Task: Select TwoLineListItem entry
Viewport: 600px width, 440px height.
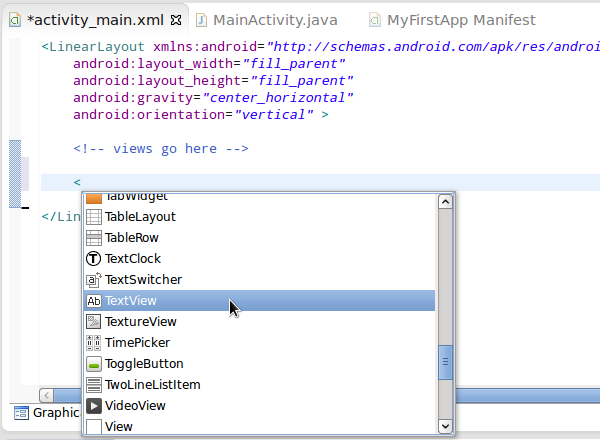Action: click(259, 385)
